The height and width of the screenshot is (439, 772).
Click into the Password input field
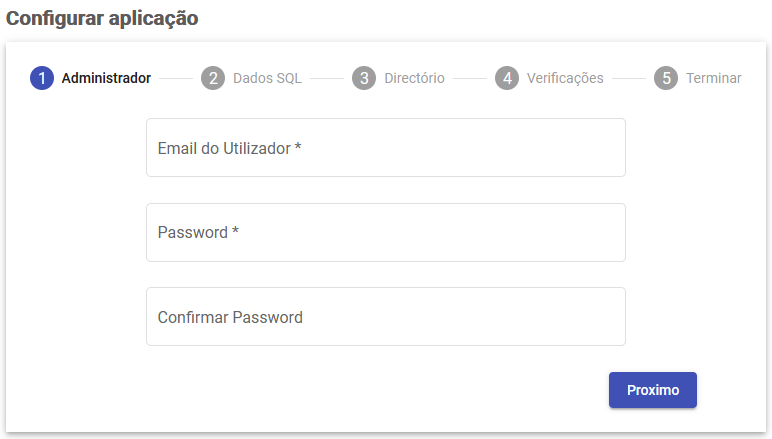[386, 233]
